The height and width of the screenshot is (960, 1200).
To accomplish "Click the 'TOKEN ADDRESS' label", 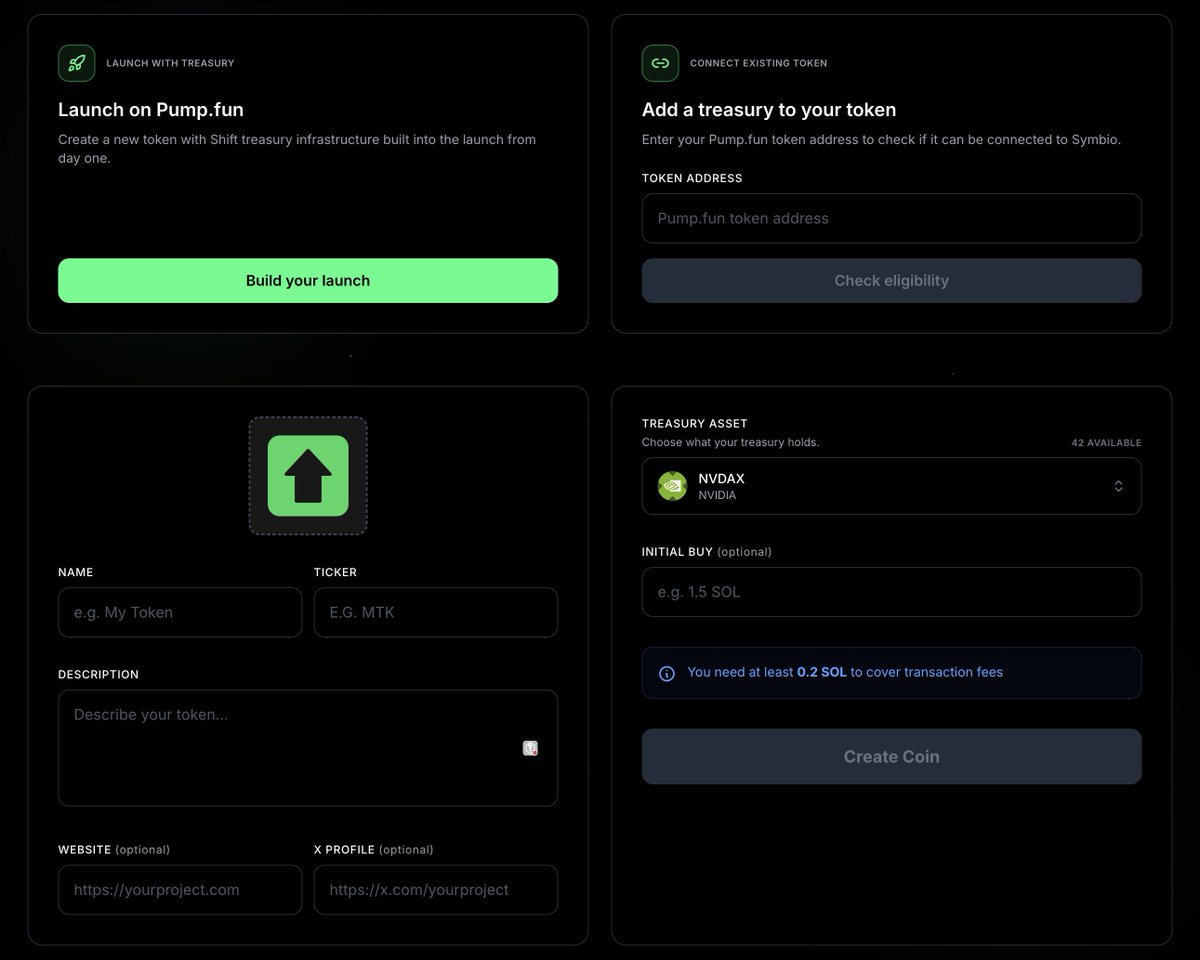I will [692, 178].
